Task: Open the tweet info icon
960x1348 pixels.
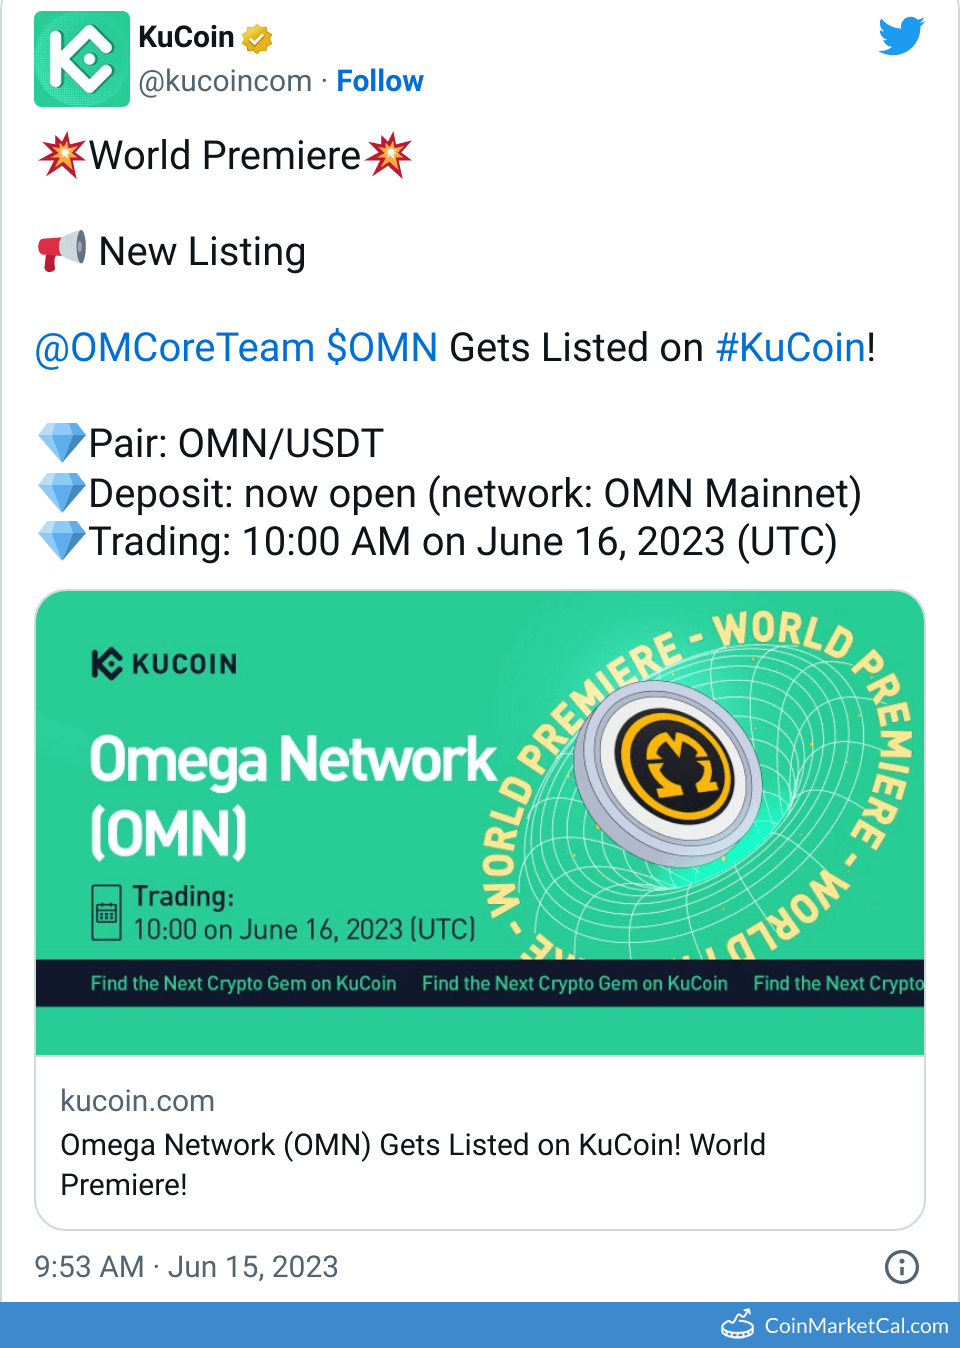Action: point(901,1267)
